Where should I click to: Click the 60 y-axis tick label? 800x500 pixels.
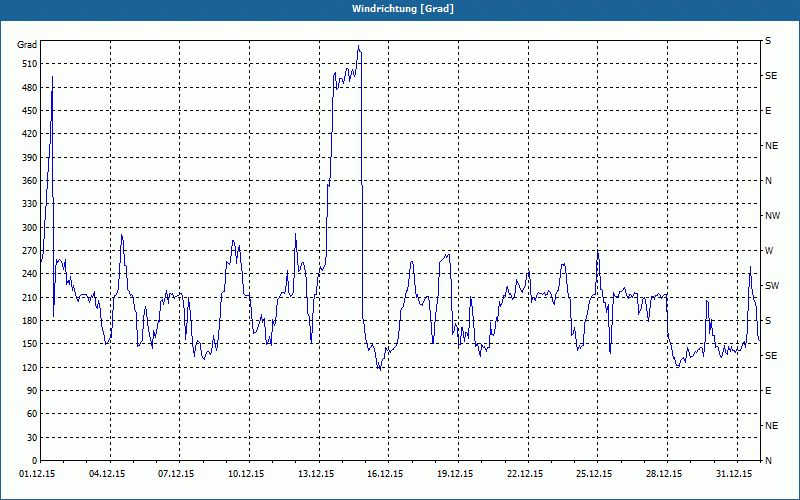pos(30,414)
